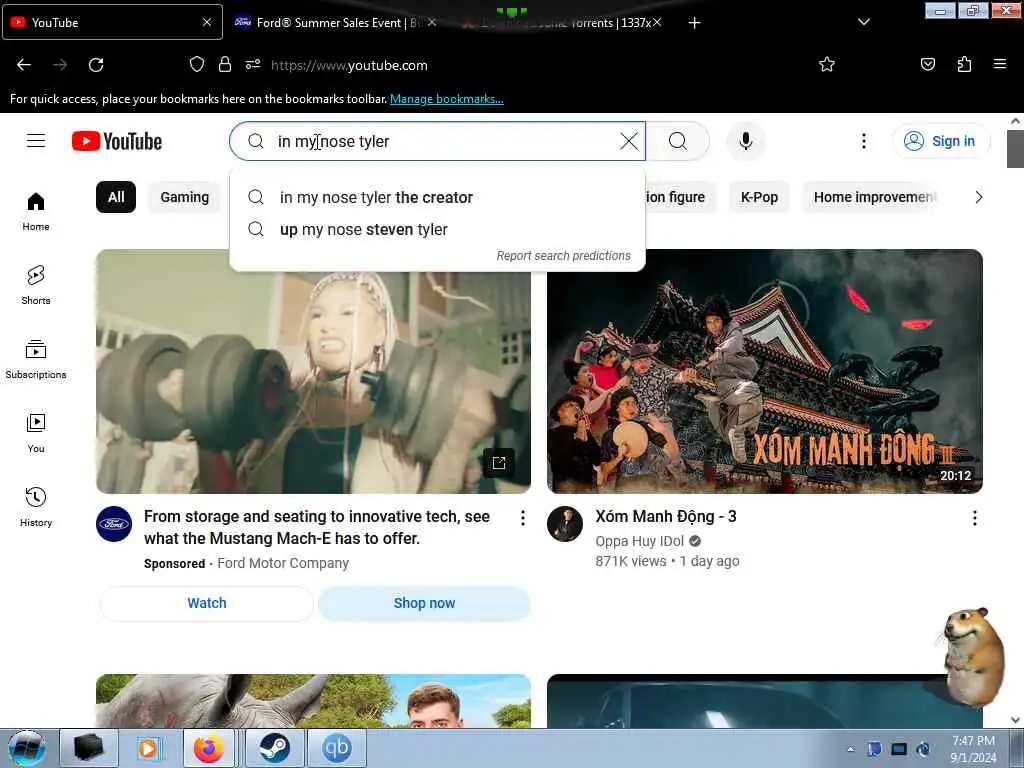Open the Xóm Mạnh Động video thumbnail
Image resolution: width=1024 pixels, height=768 pixels.
coord(765,371)
